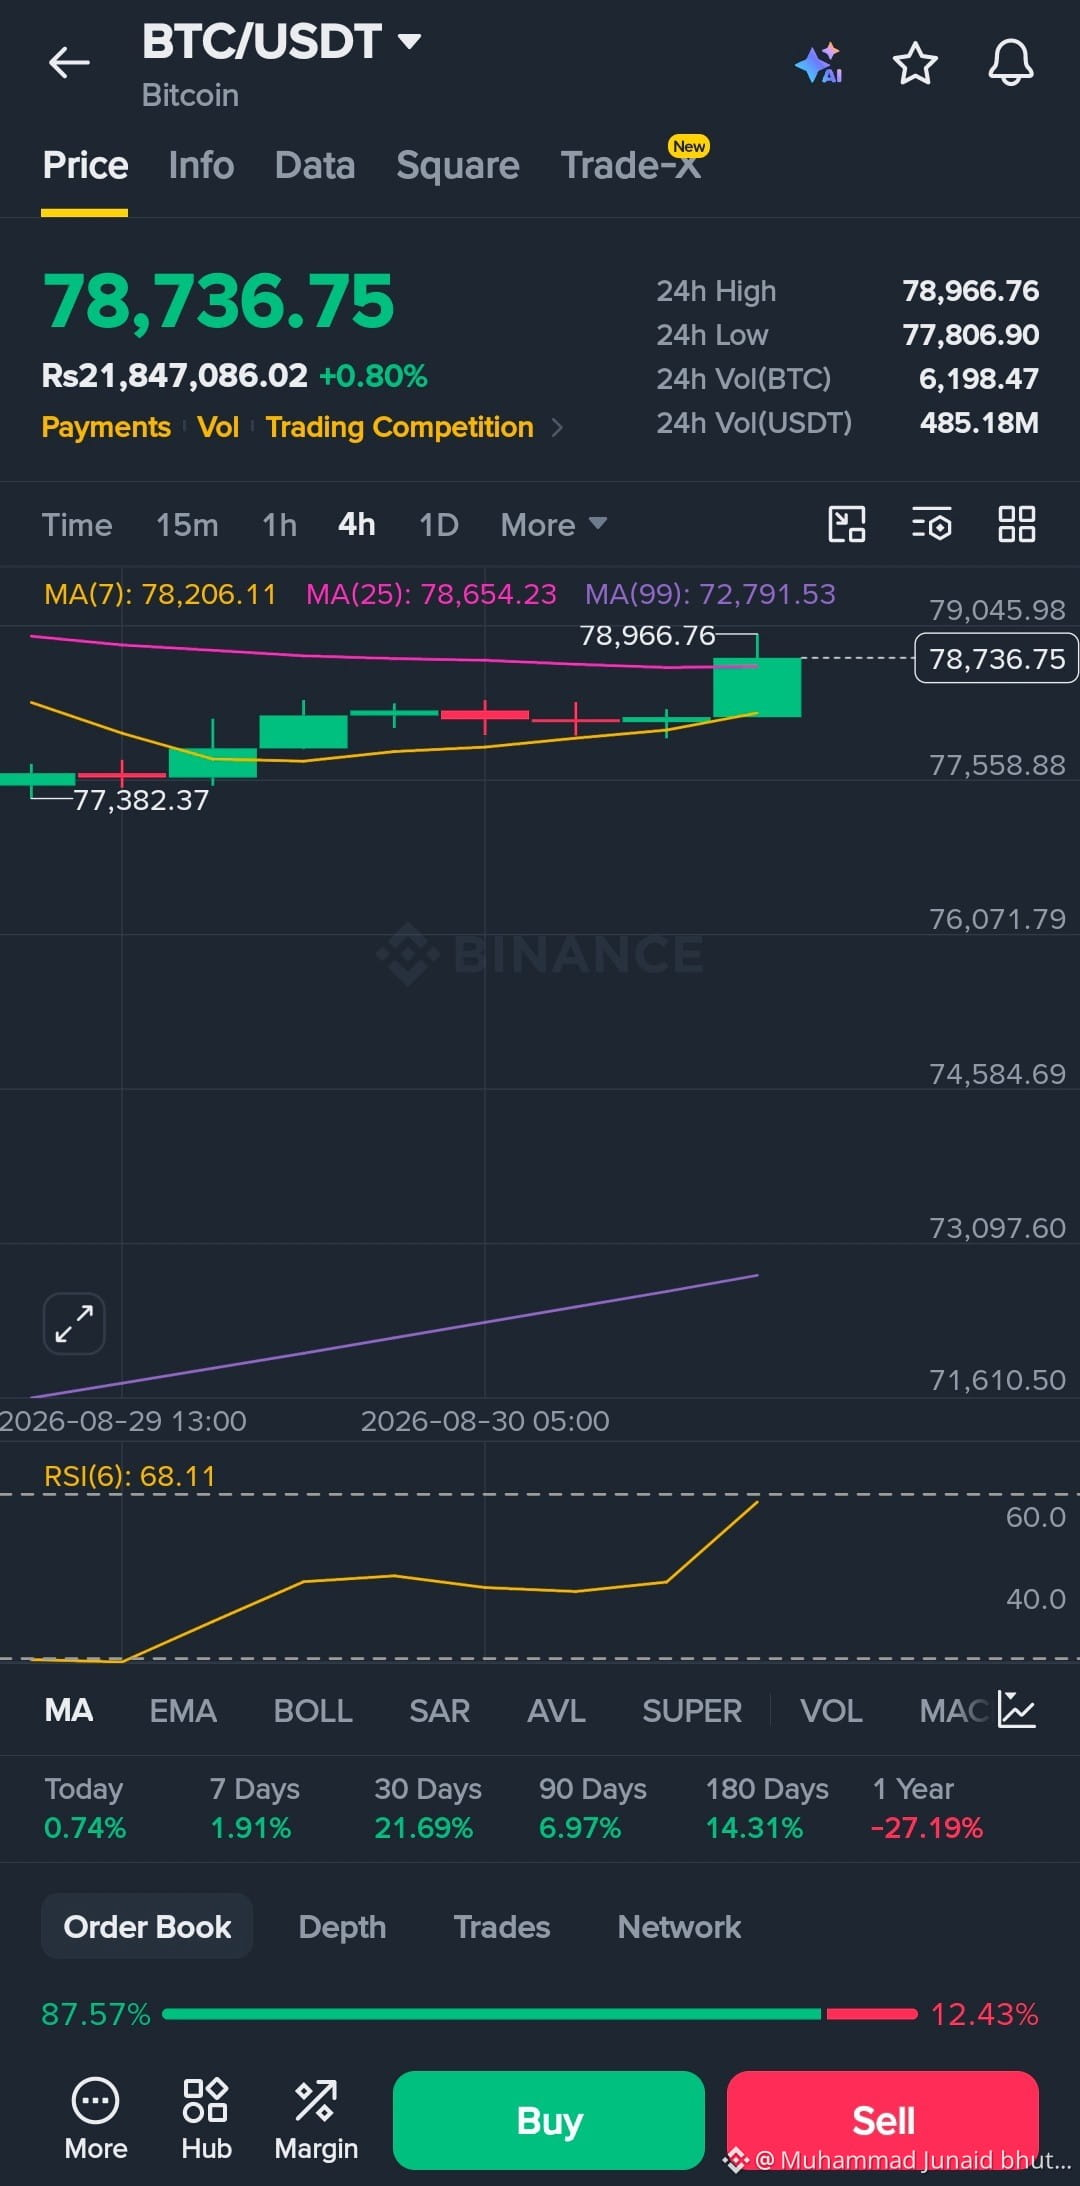Expand chart to fullscreen with arrows icon
The width and height of the screenshot is (1080, 2186).
pyautogui.click(x=74, y=1324)
